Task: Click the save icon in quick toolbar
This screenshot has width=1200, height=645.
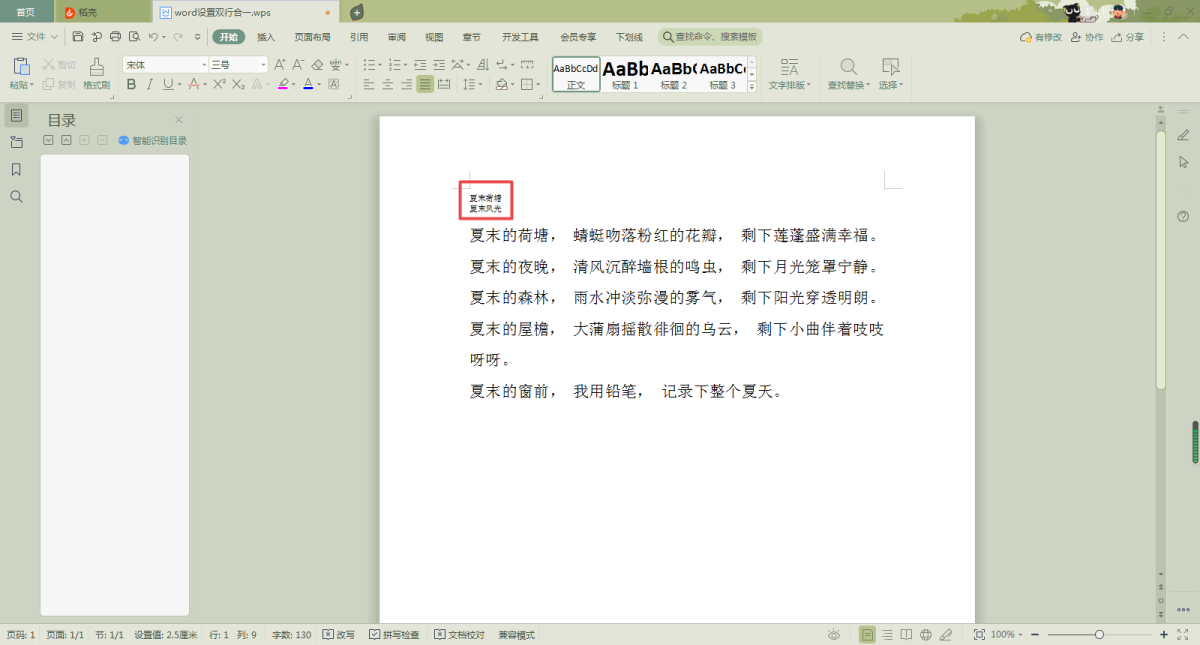Action: tap(78, 37)
